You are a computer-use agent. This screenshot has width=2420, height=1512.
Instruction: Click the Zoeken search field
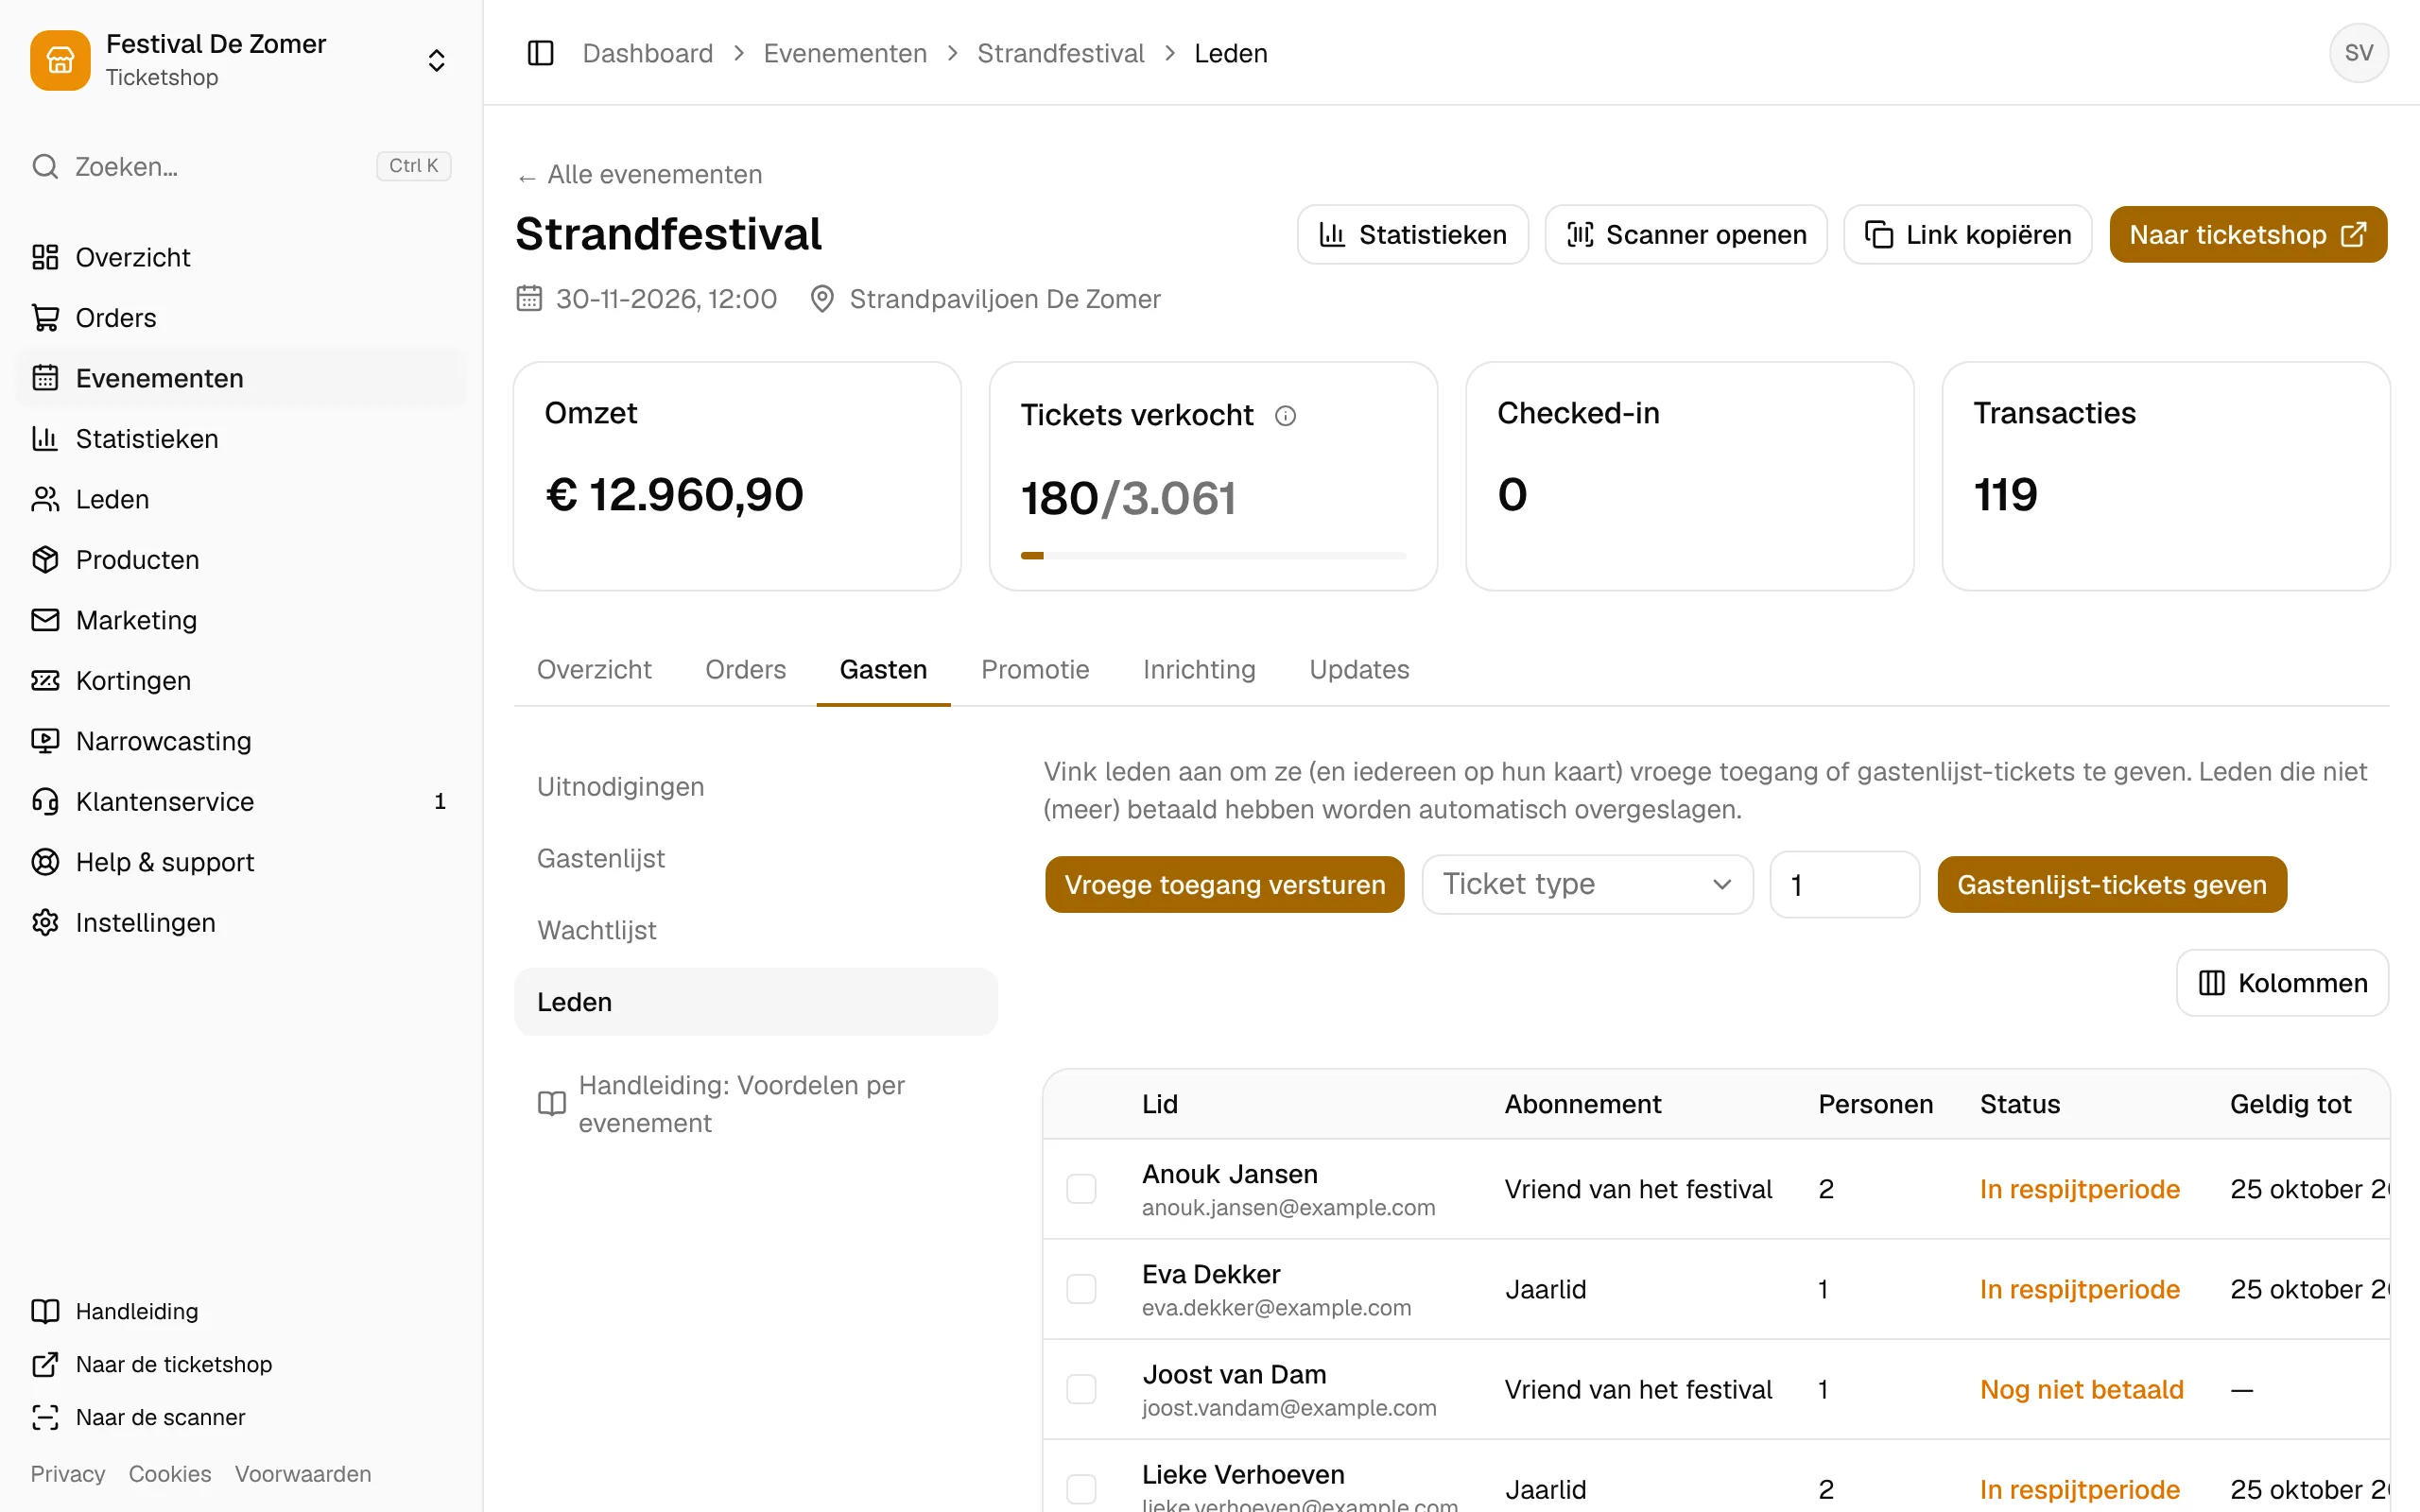240,166
